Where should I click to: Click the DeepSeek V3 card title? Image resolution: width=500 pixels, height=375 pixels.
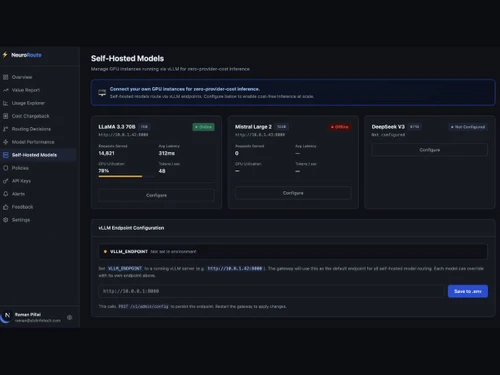[x=388, y=127]
